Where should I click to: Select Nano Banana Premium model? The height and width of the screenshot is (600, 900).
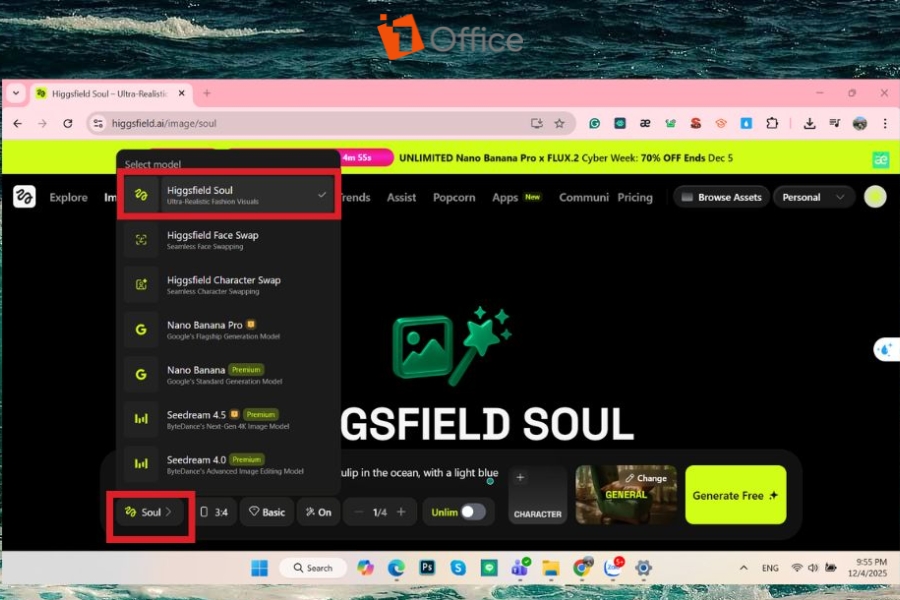228,374
